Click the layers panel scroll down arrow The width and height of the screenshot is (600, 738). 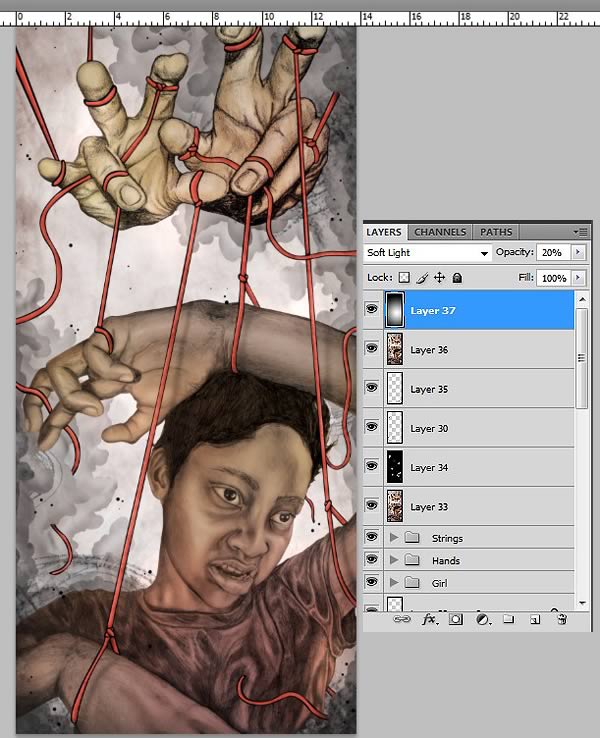pos(582,603)
